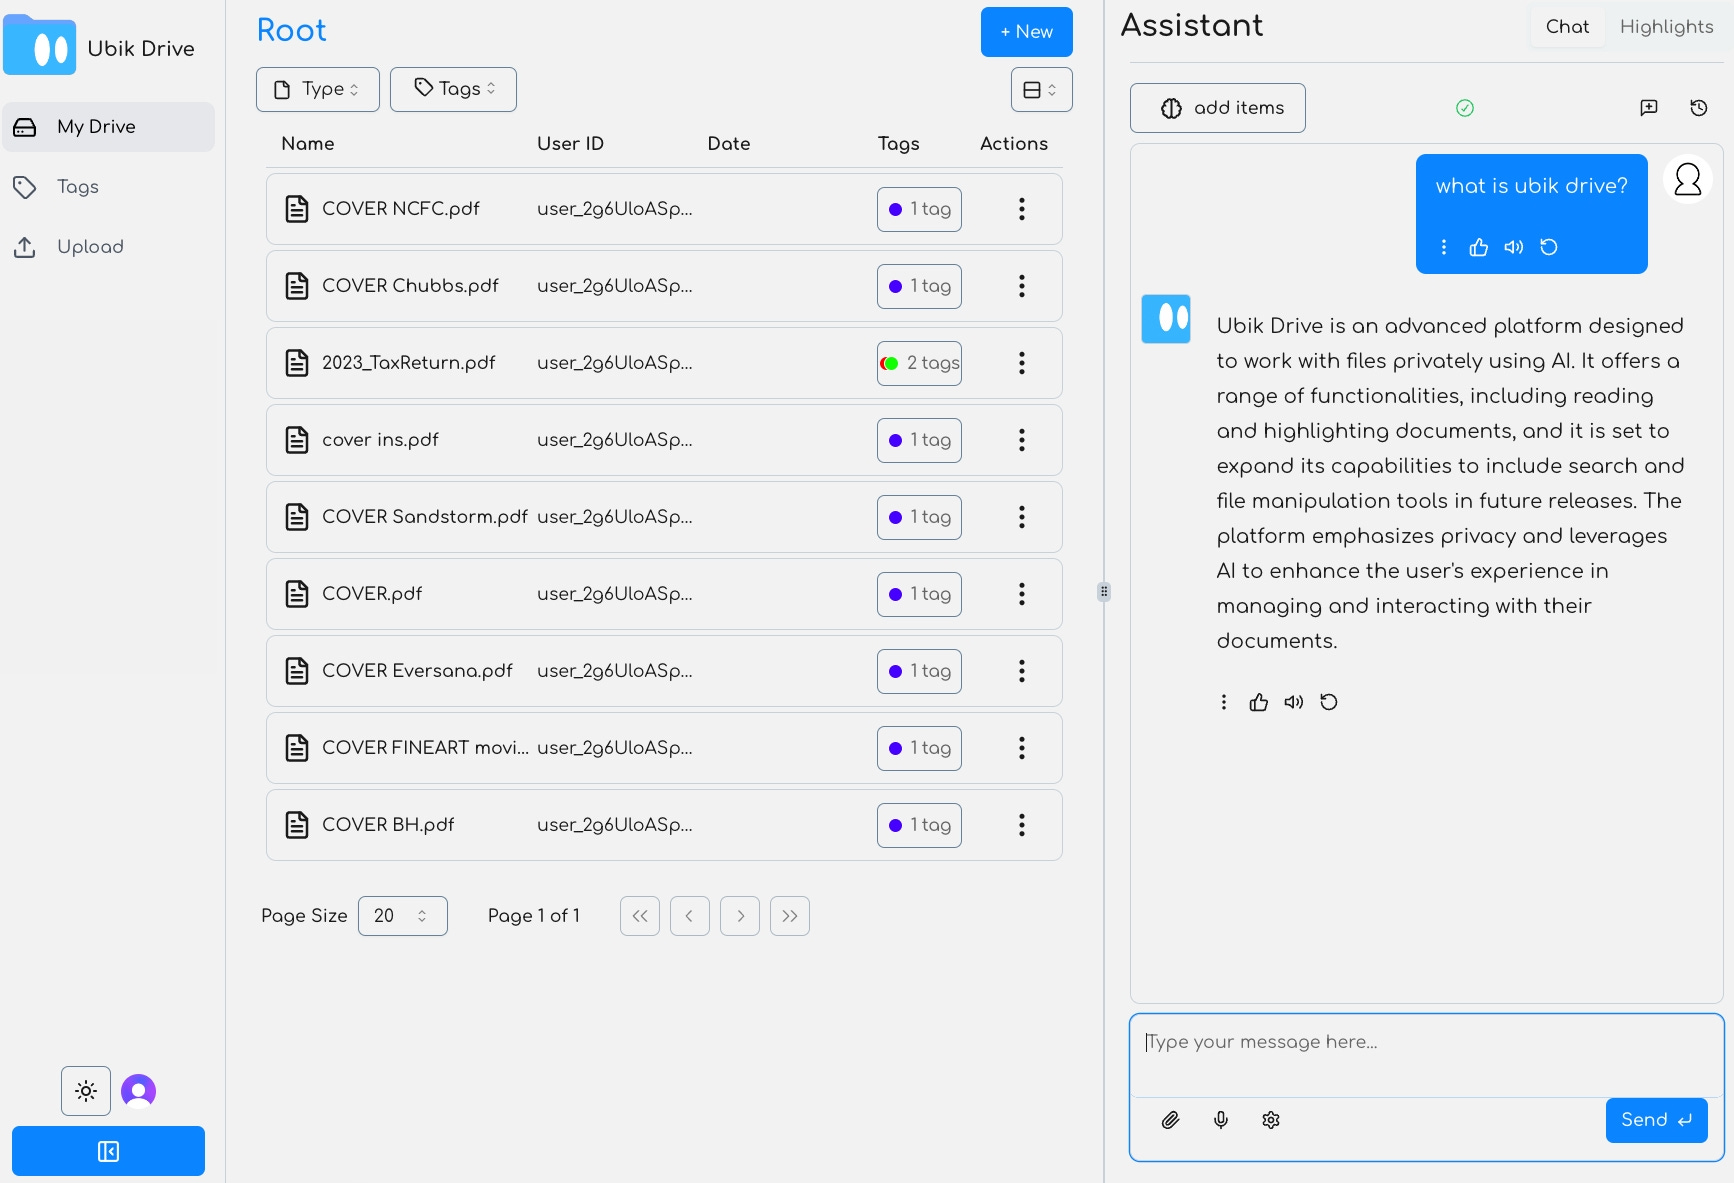
Task: Click the + New button
Action: pyautogui.click(x=1027, y=32)
